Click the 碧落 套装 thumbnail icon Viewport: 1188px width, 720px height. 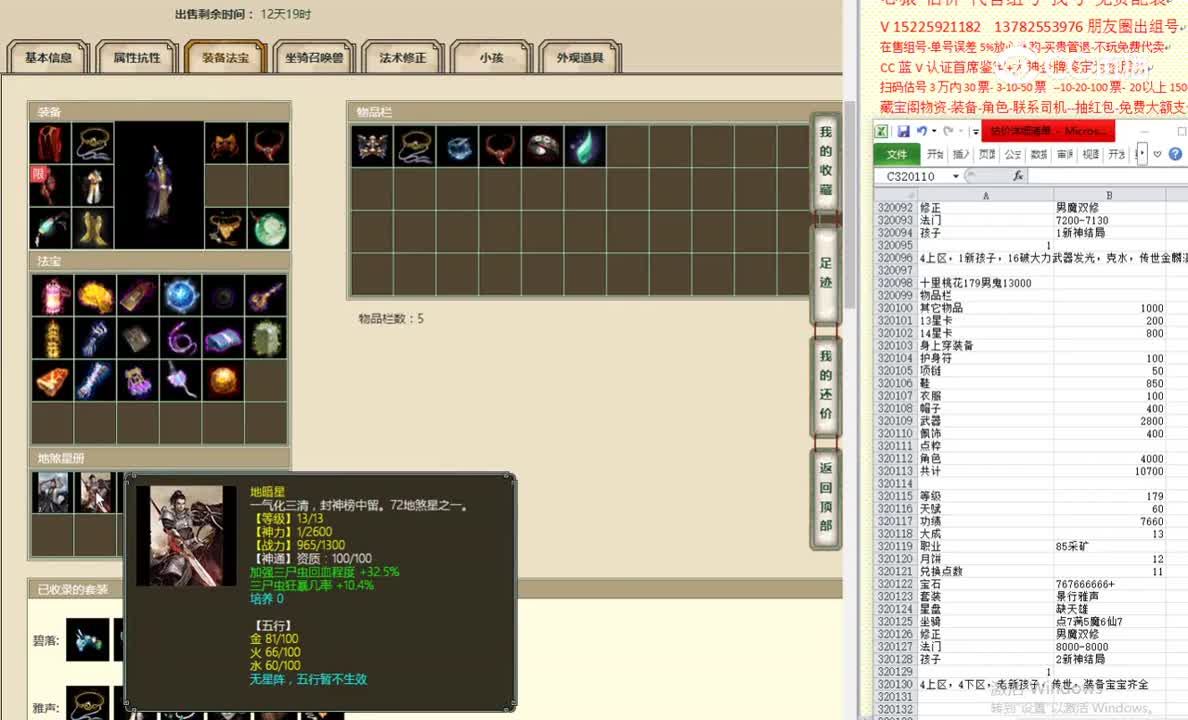pyautogui.click(x=88, y=640)
